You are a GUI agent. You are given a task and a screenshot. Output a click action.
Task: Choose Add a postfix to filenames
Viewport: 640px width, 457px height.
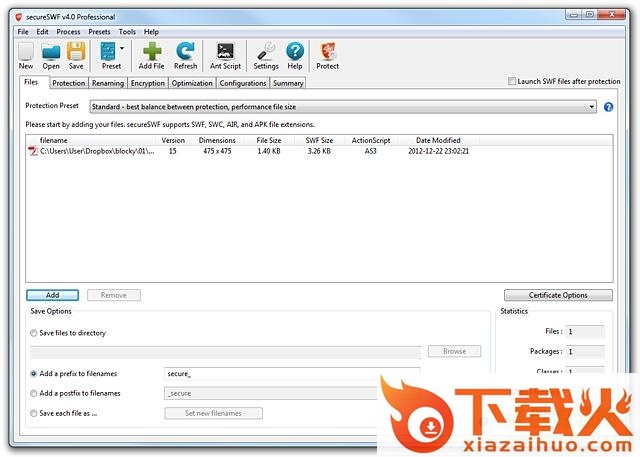(35, 393)
